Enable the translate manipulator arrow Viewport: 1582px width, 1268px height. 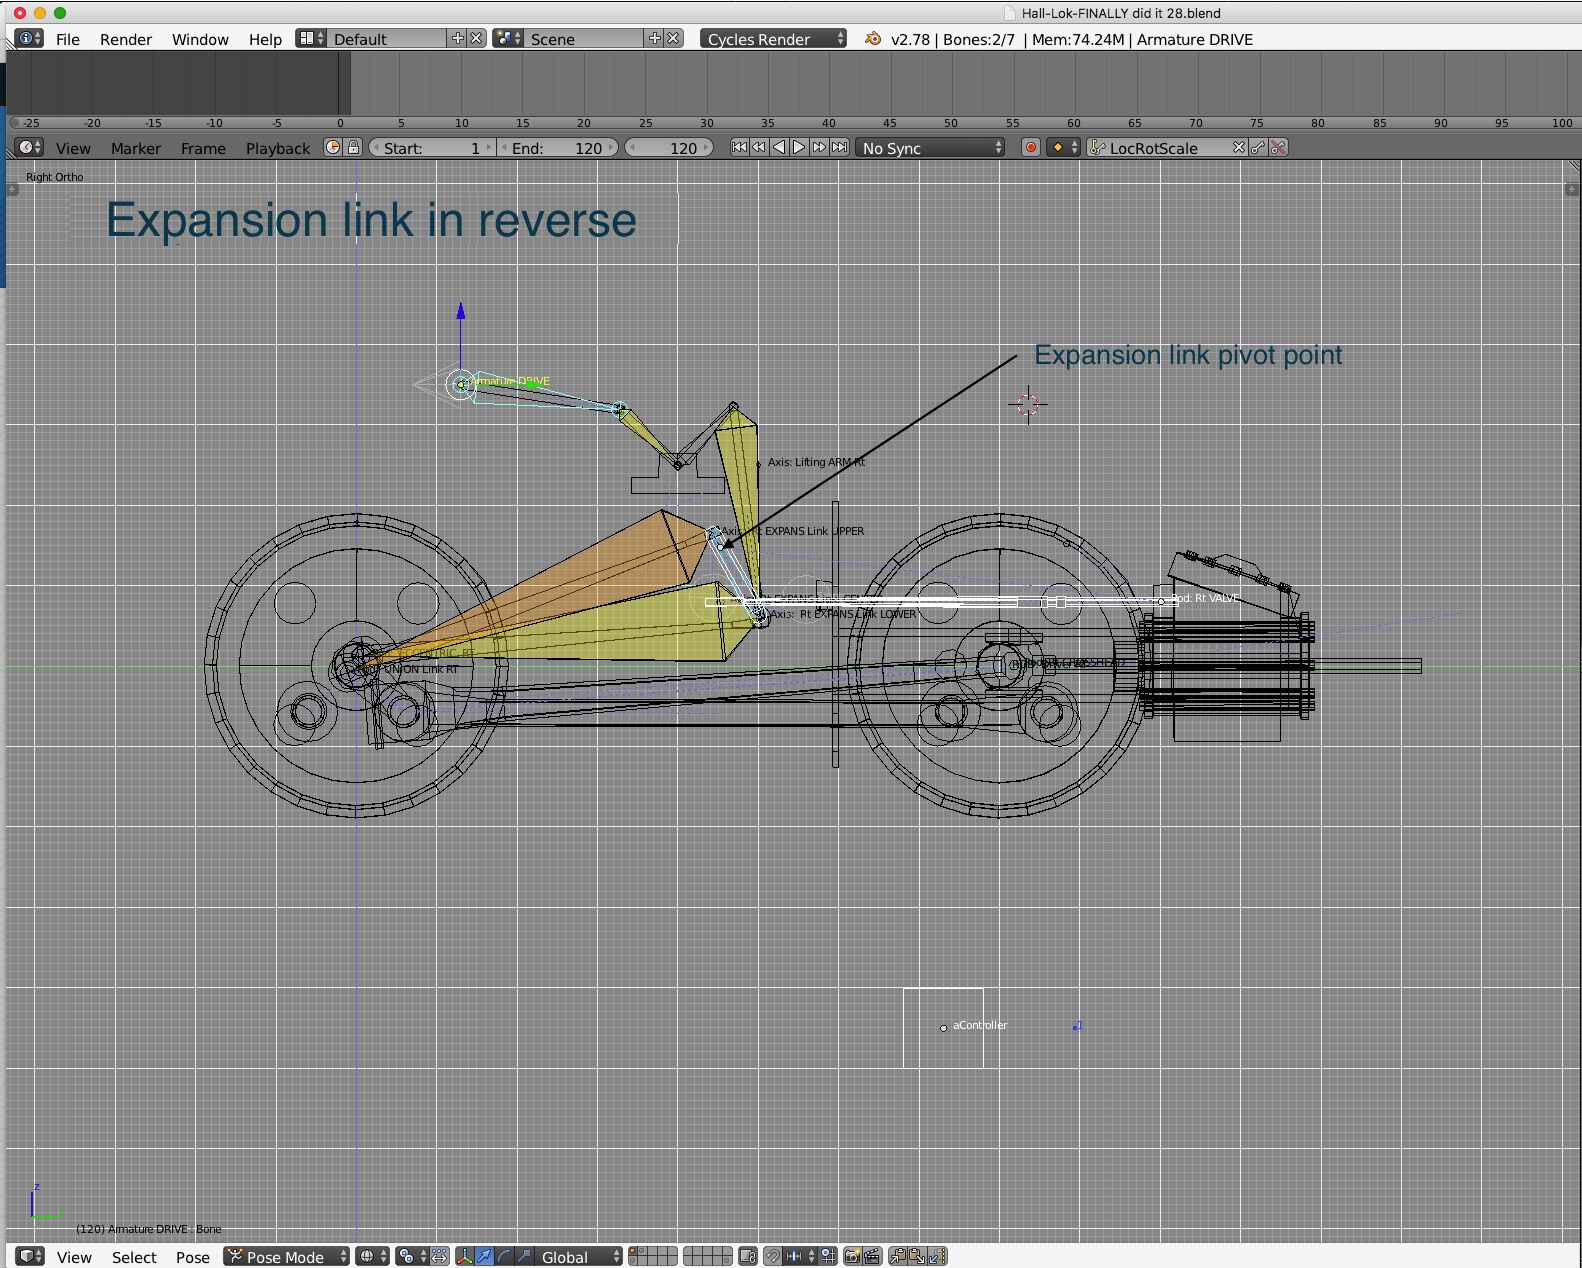(484, 1256)
